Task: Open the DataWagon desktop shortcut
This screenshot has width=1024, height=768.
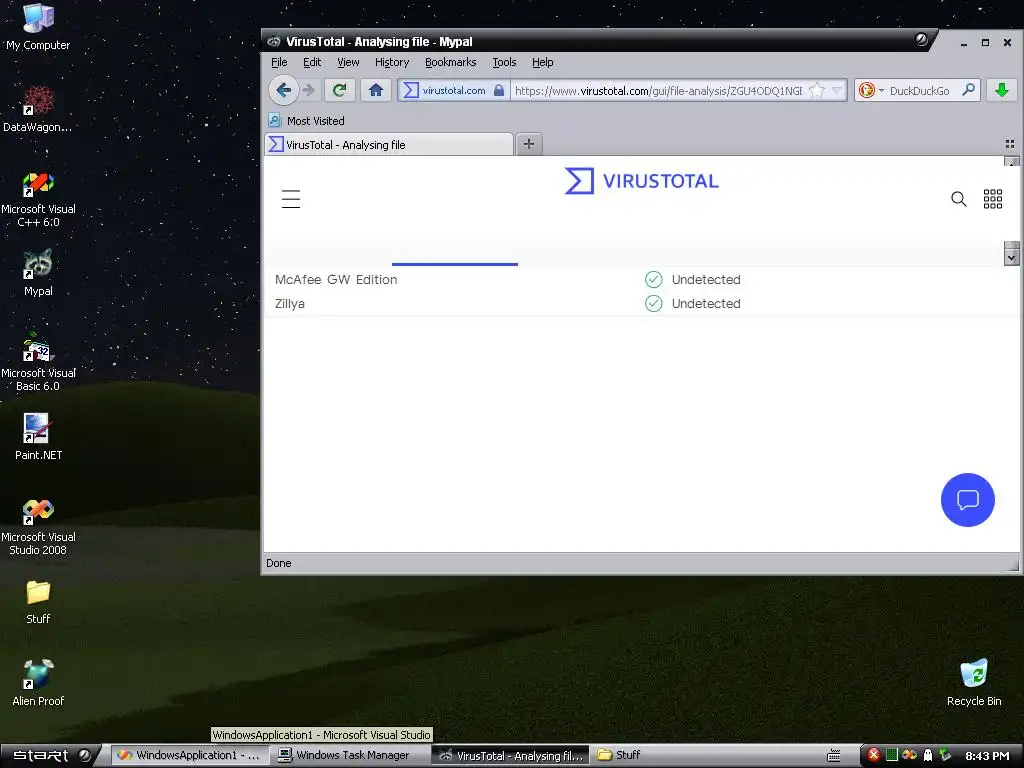Action: pyautogui.click(x=38, y=109)
